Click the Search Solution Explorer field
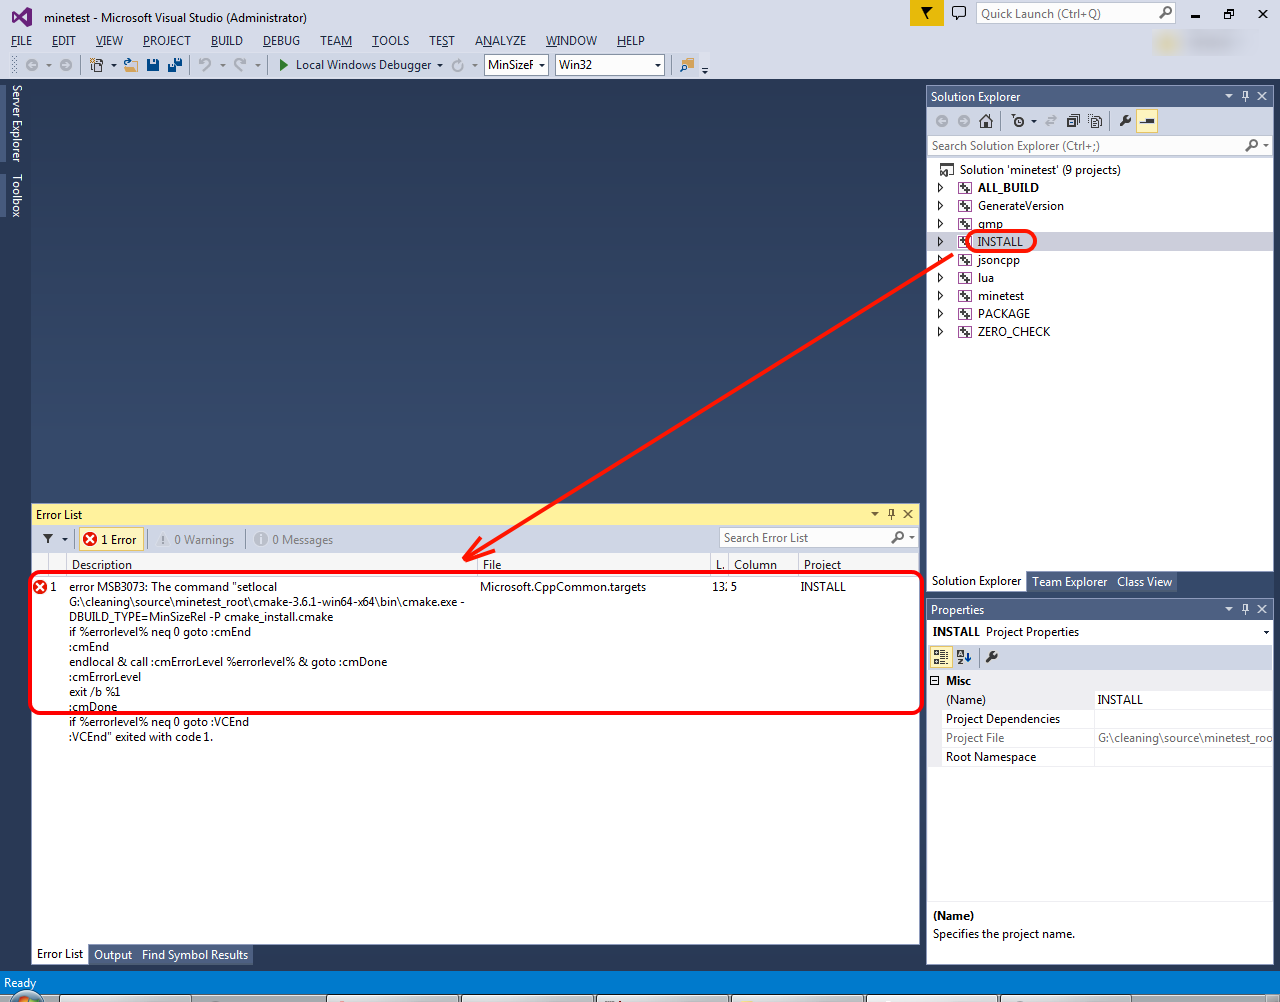The image size is (1280, 1002). (1085, 146)
